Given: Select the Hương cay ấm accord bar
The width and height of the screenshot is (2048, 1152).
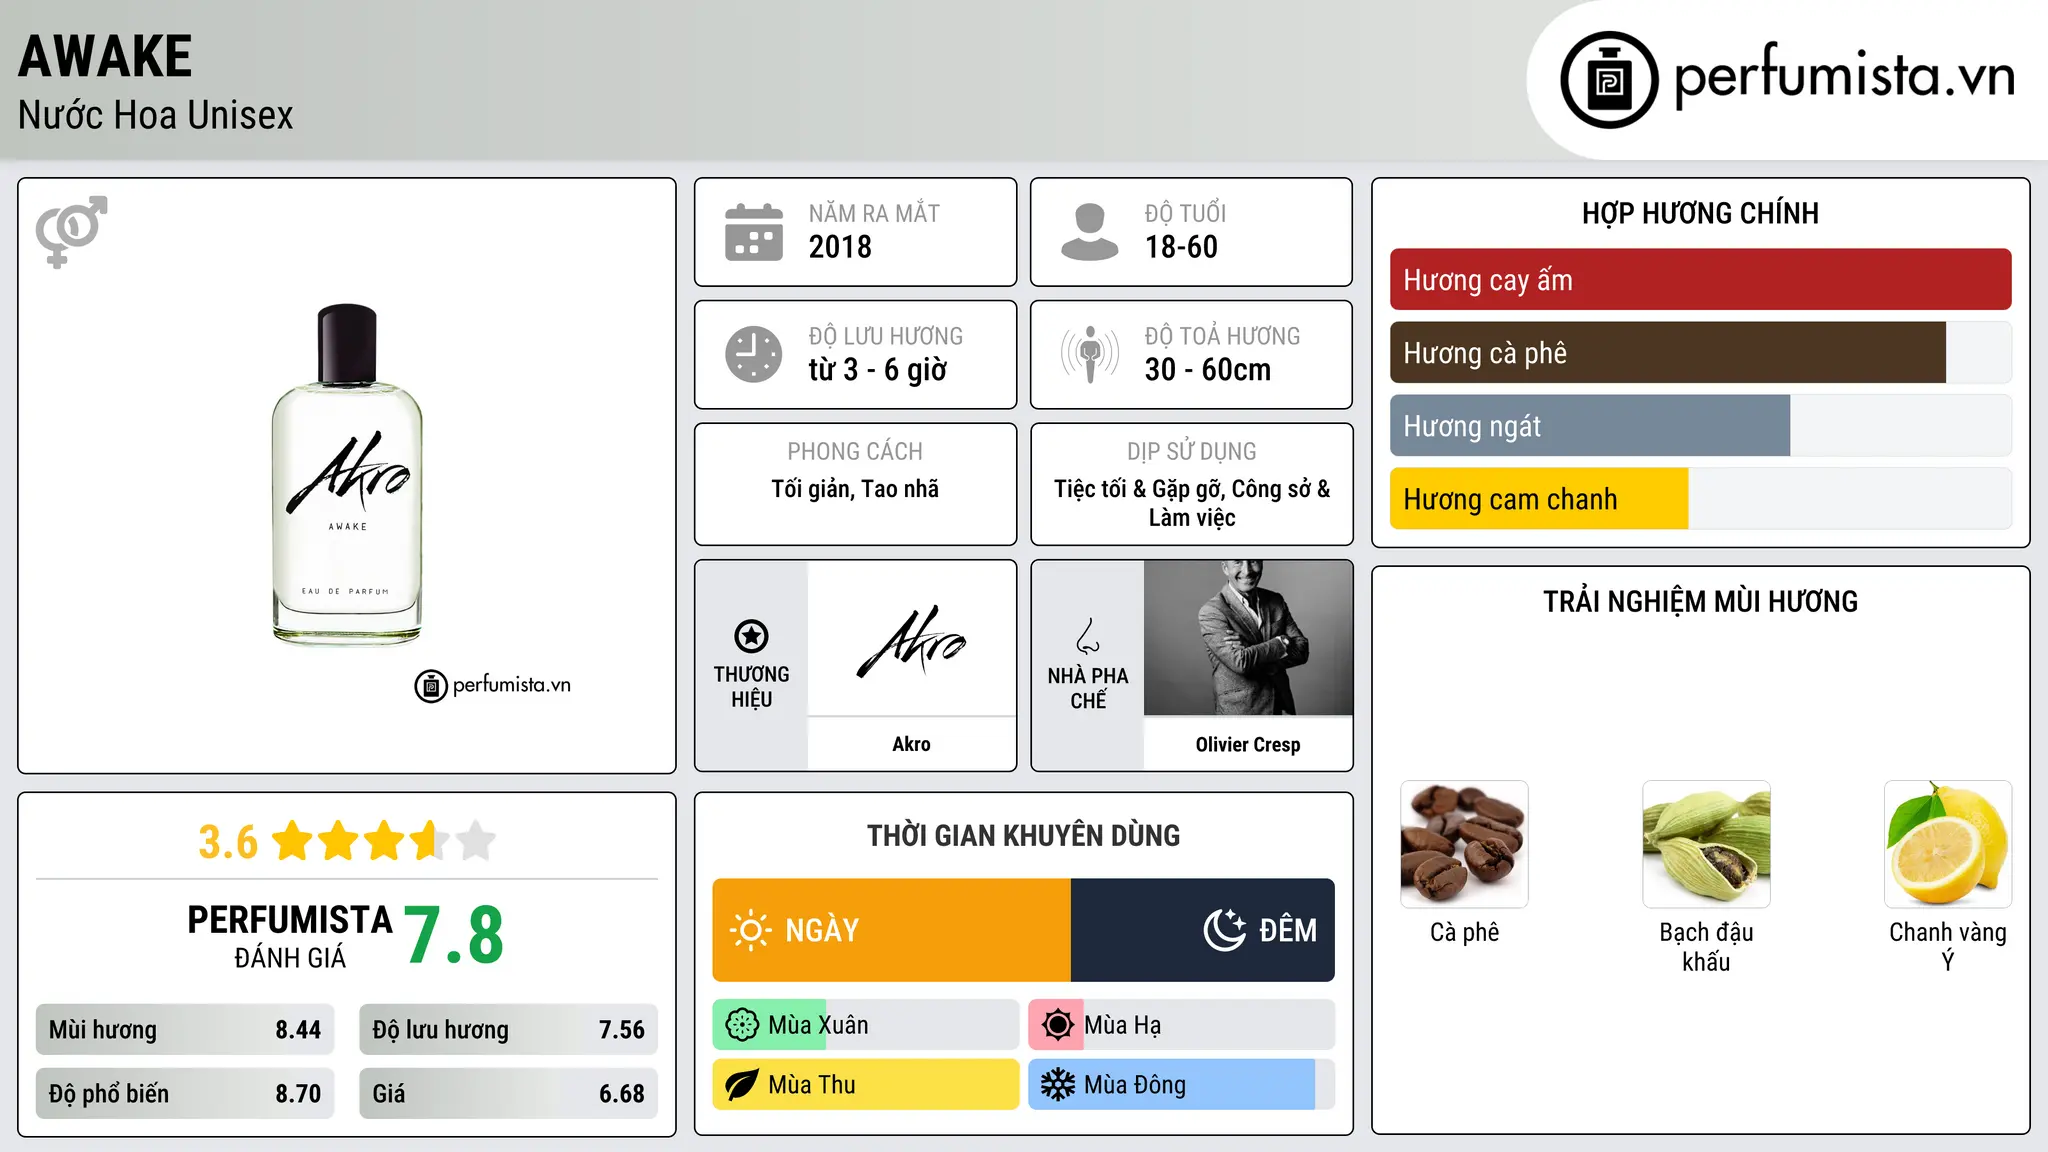Looking at the screenshot, I should 1700,280.
